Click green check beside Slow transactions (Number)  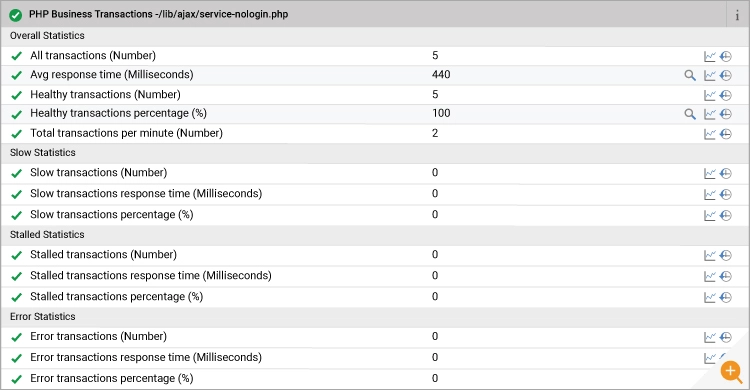pos(17,173)
